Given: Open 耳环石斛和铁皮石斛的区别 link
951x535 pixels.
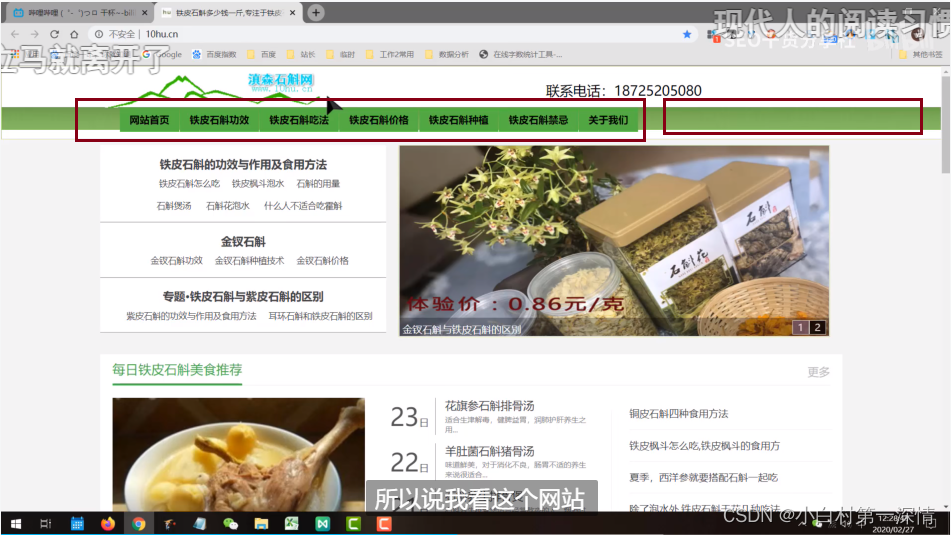Looking at the screenshot, I should point(320,316).
